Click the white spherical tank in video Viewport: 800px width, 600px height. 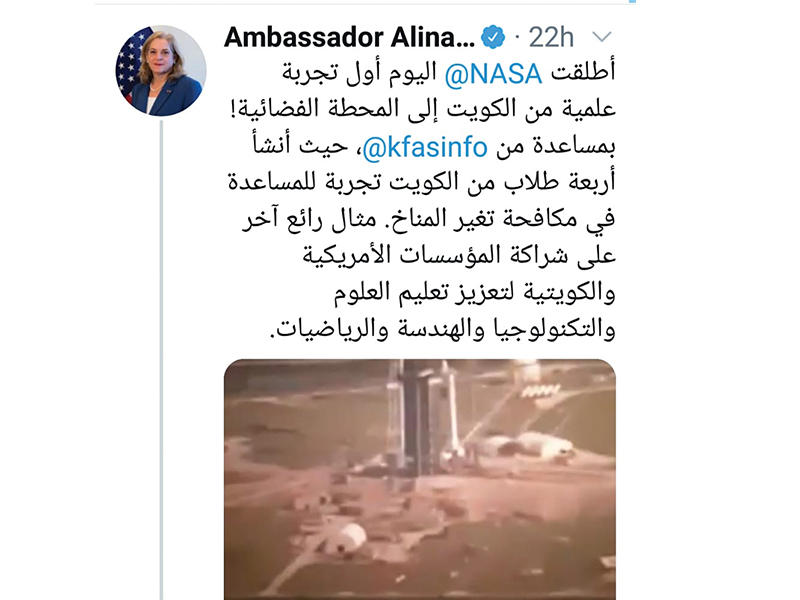coord(349,537)
